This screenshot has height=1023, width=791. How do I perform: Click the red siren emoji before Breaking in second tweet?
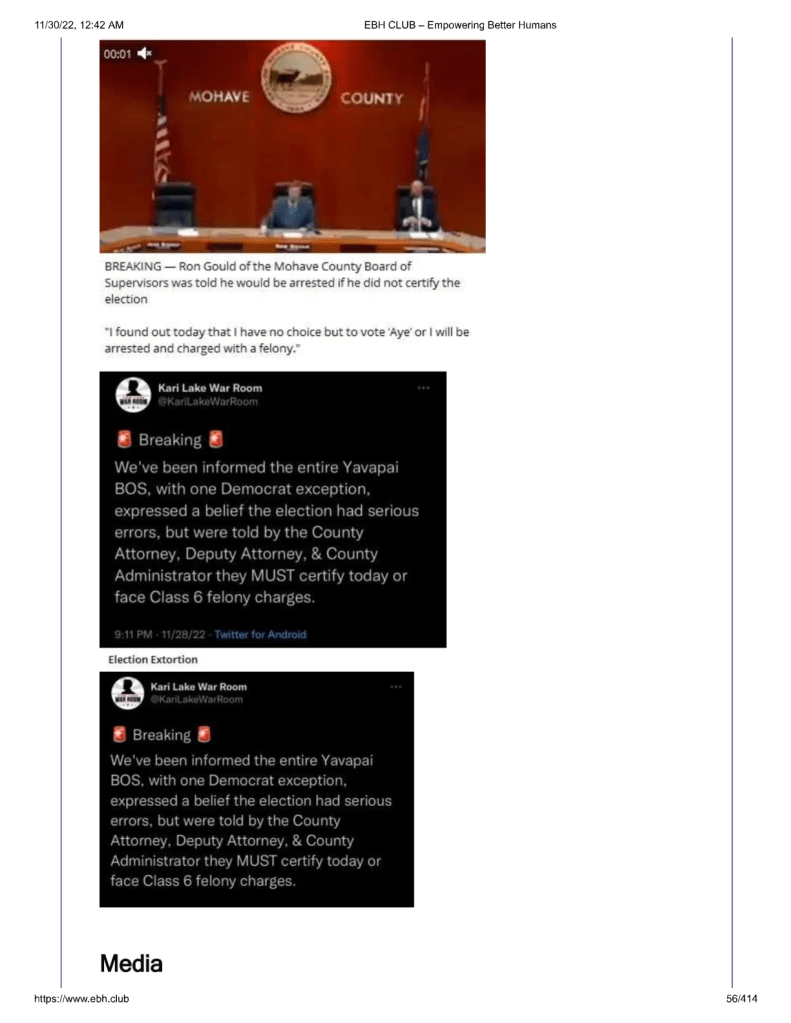coord(119,735)
